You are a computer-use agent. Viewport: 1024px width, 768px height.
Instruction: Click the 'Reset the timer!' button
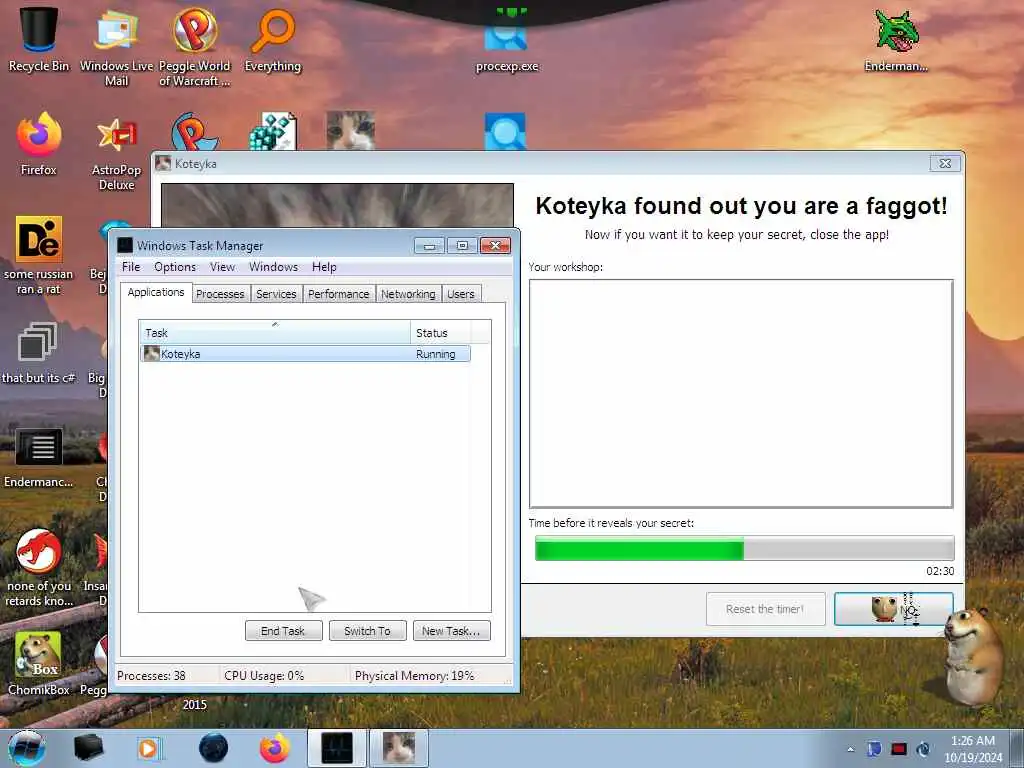pyautogui.click(x=765, y=609)
